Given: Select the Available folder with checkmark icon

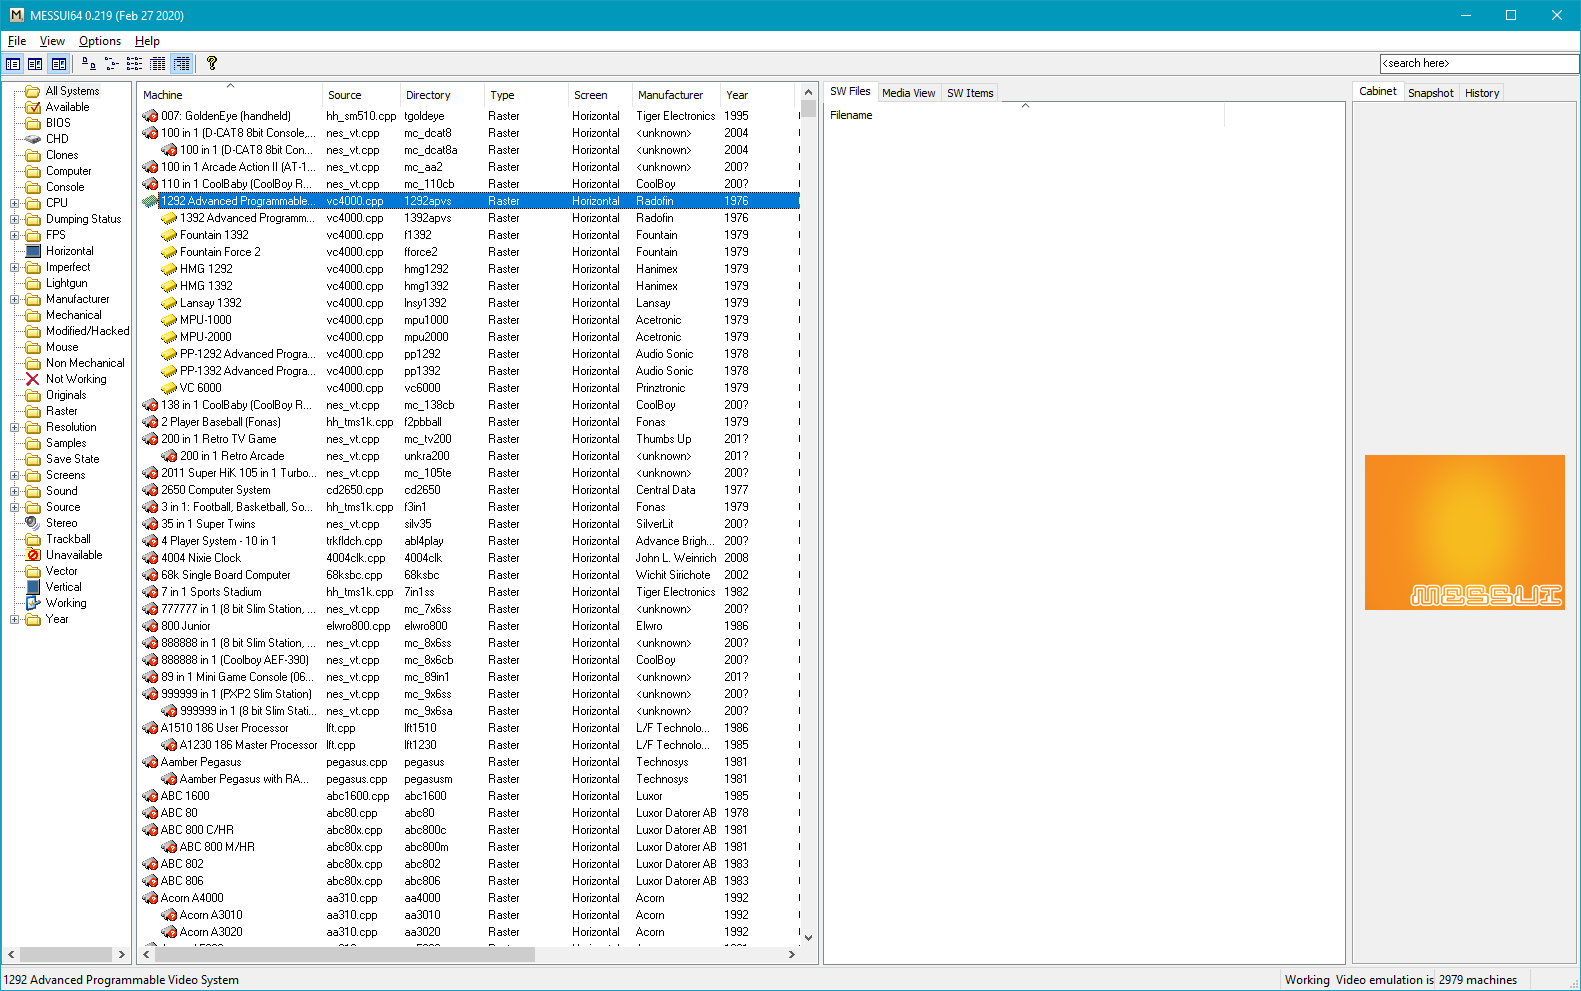Looking at the screenshot, I should click(58, 107).
